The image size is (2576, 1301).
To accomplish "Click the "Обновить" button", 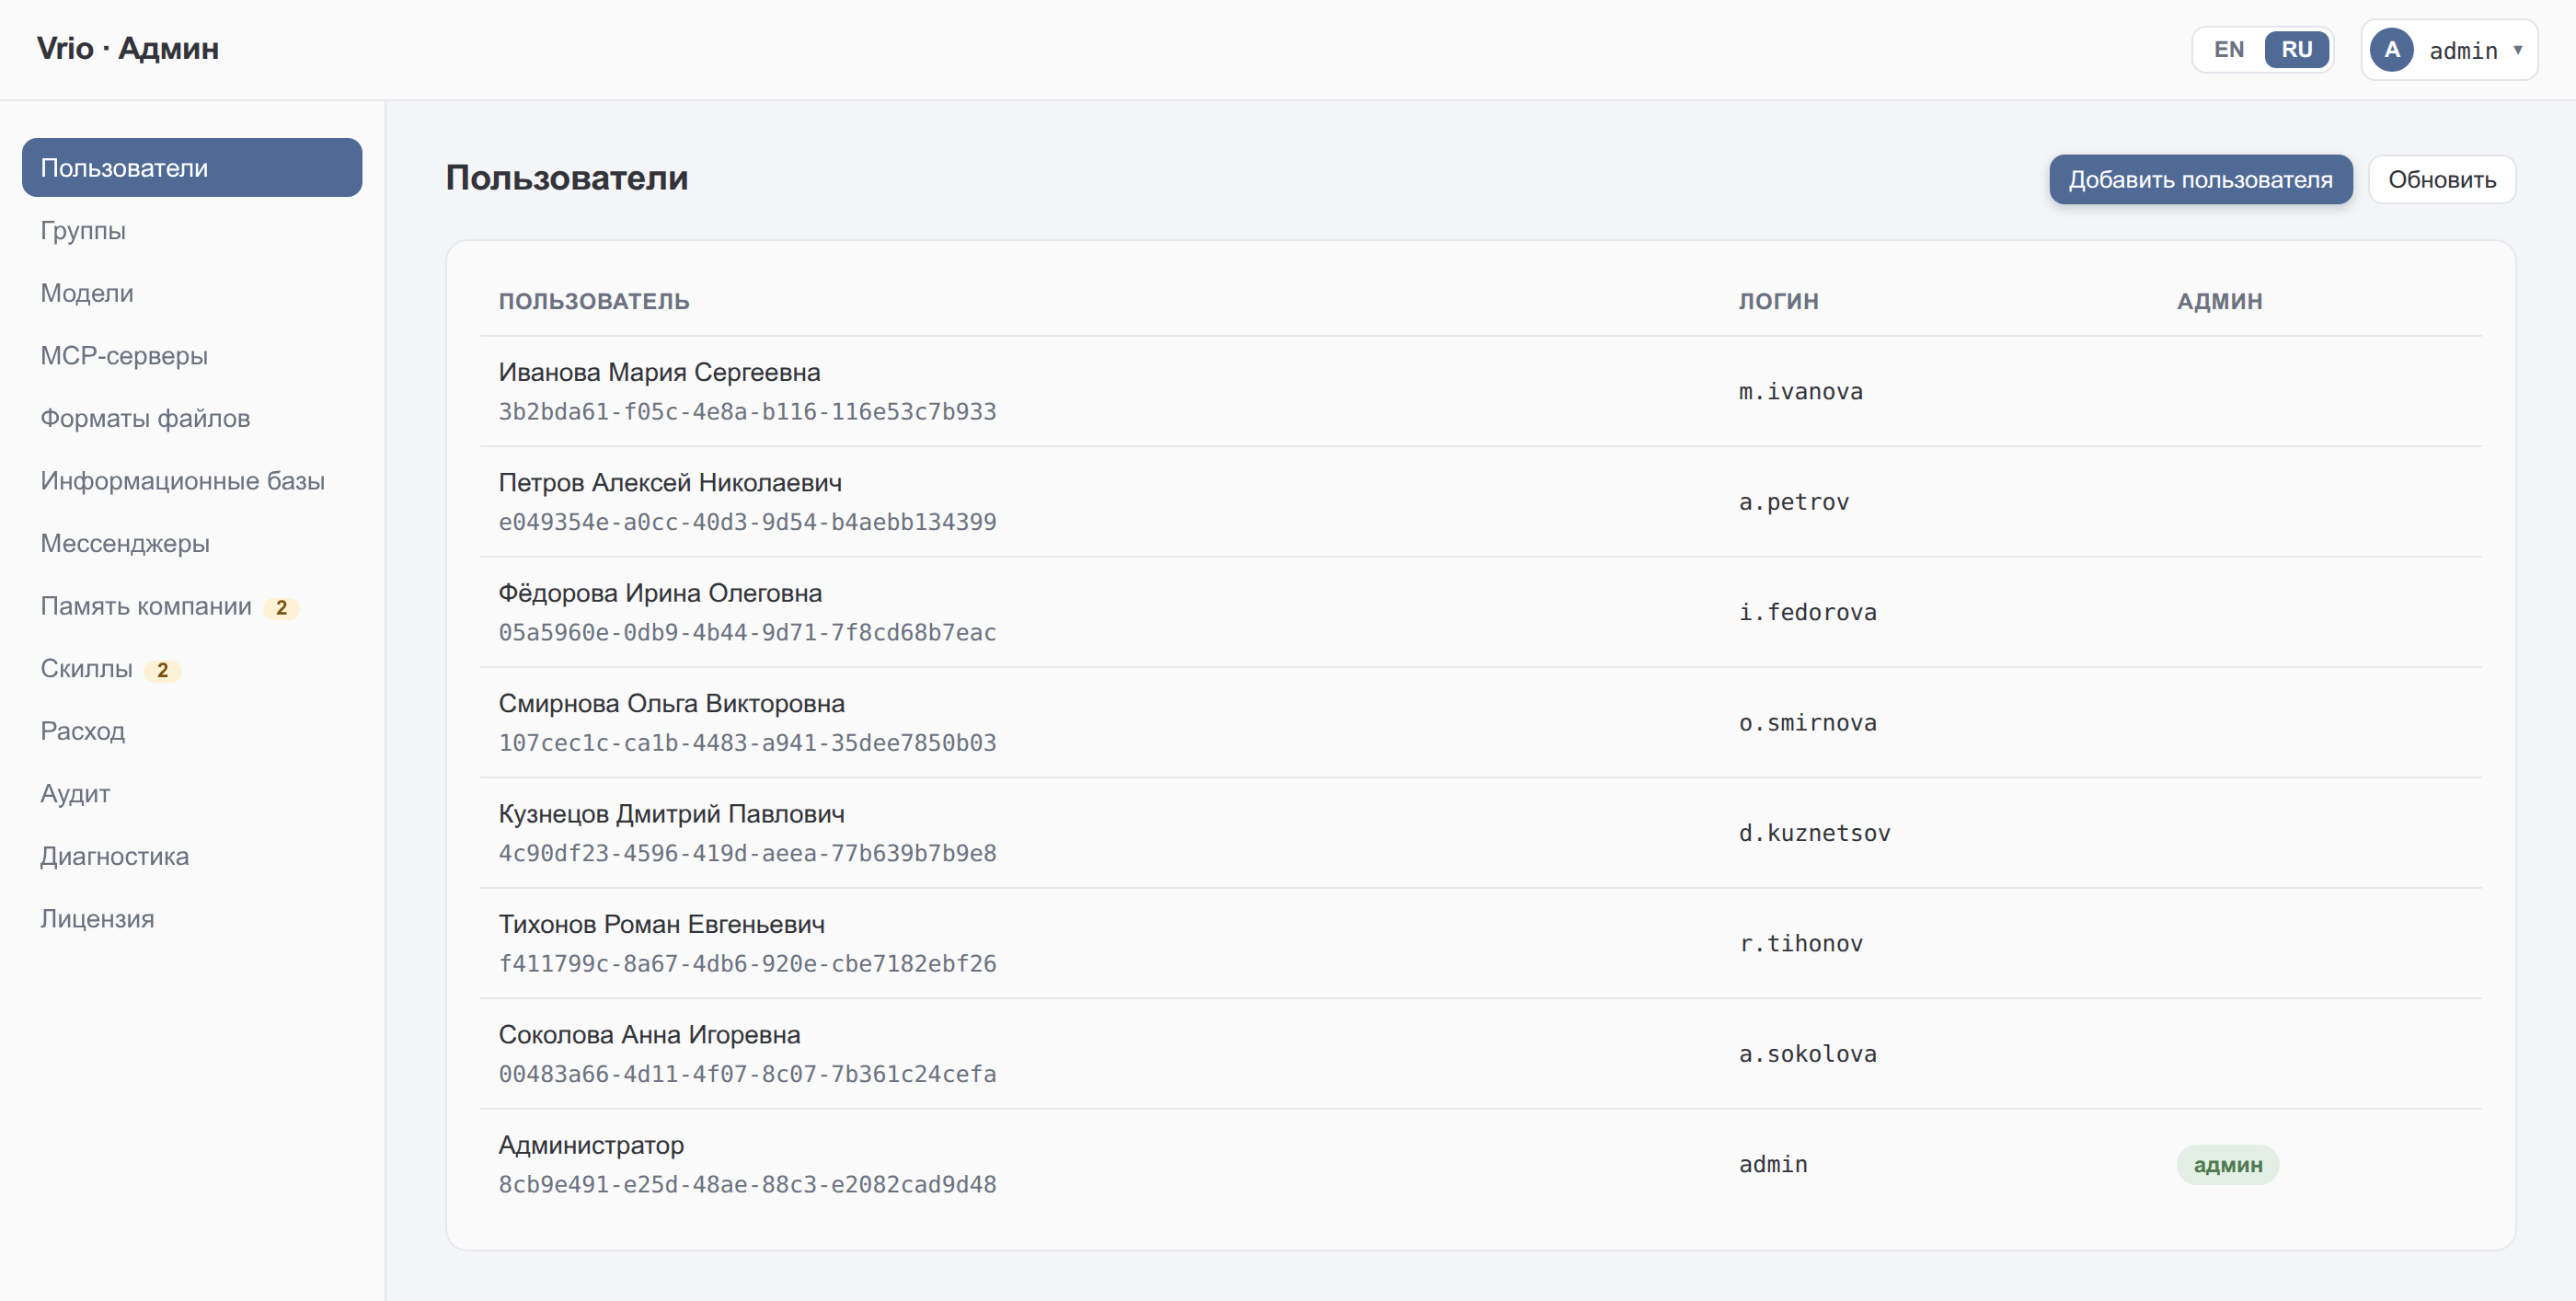I will point(2441,180).
